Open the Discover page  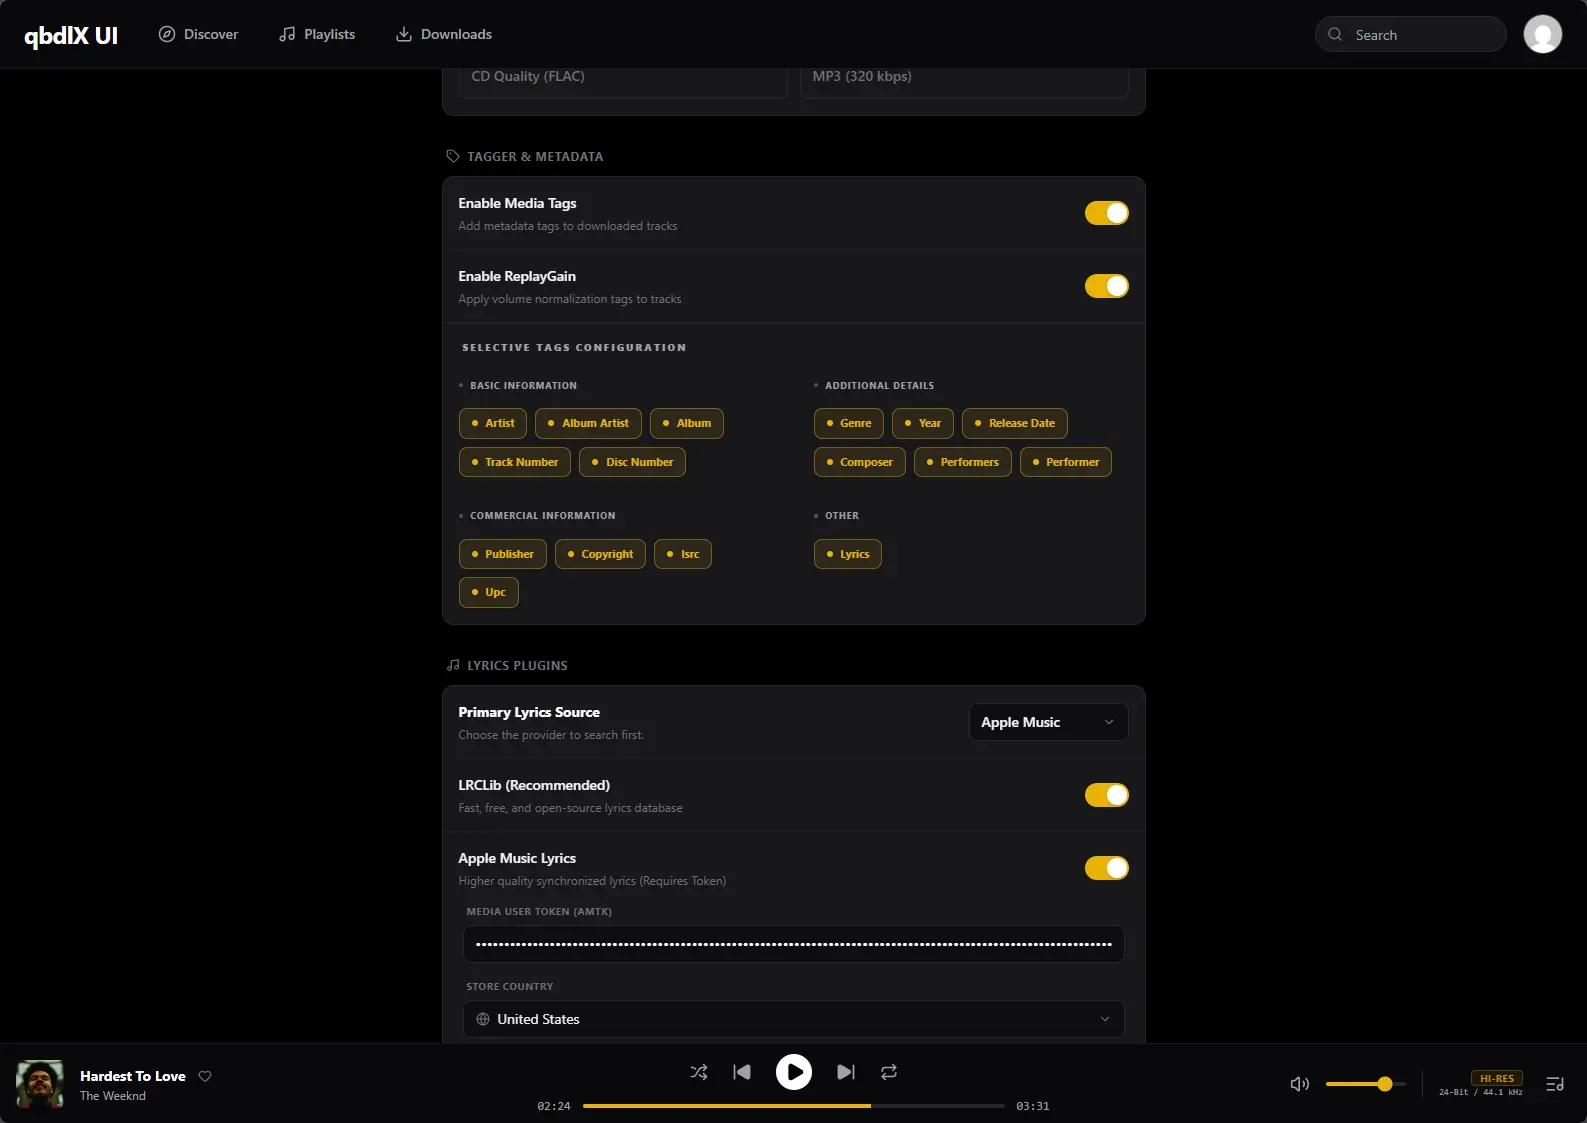(198, 34)
